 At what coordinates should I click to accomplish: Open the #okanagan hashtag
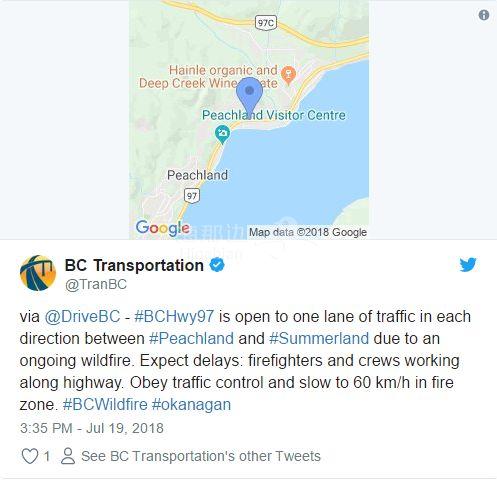191,405
